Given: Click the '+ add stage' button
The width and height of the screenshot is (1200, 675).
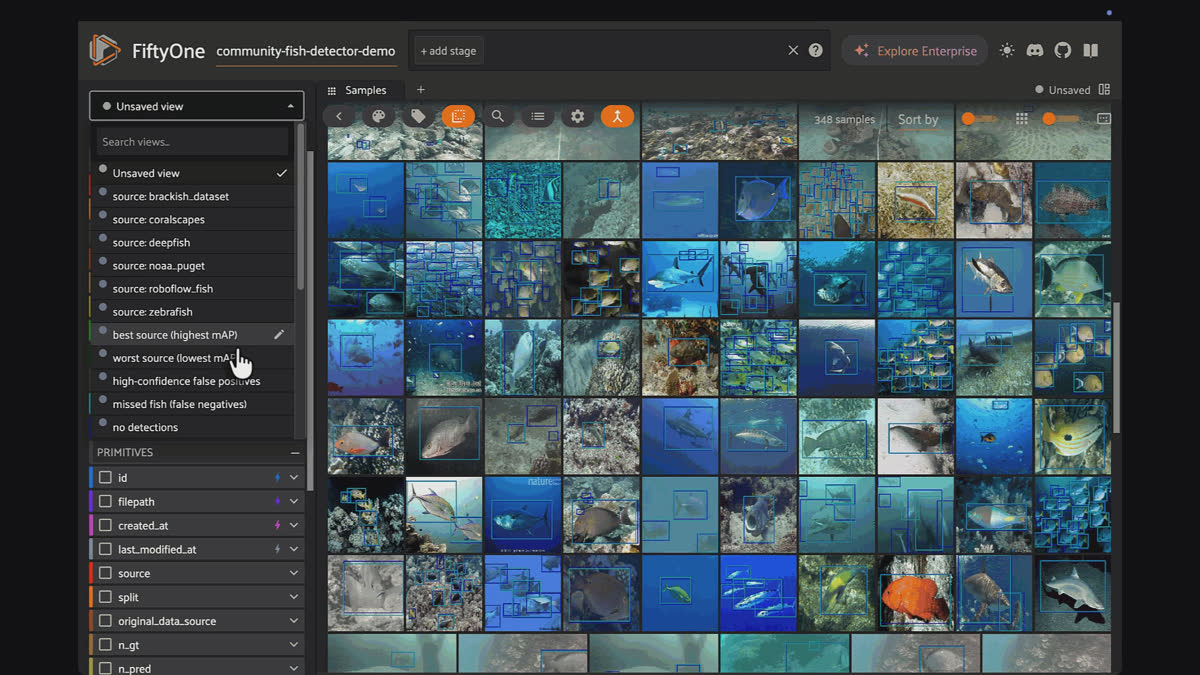Looking at the screenshot, I should 448,51.
